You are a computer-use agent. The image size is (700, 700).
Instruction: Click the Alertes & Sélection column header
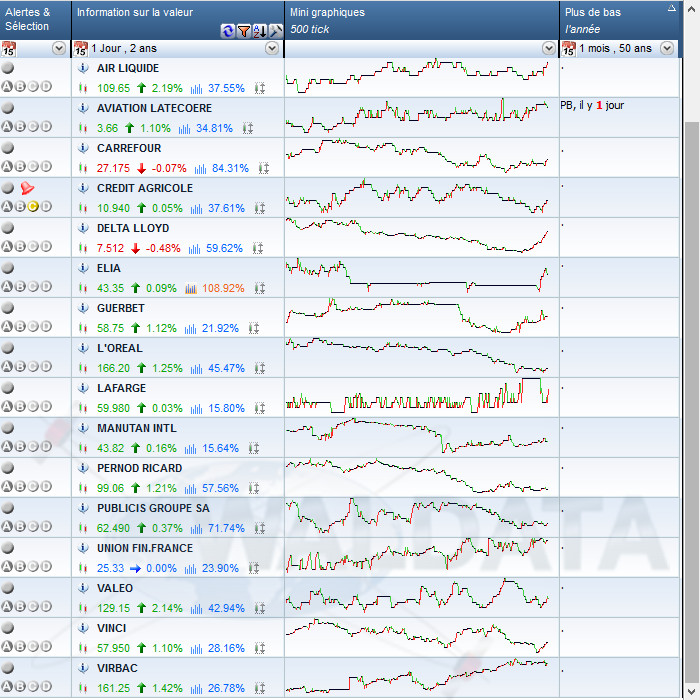click(35, 20)
